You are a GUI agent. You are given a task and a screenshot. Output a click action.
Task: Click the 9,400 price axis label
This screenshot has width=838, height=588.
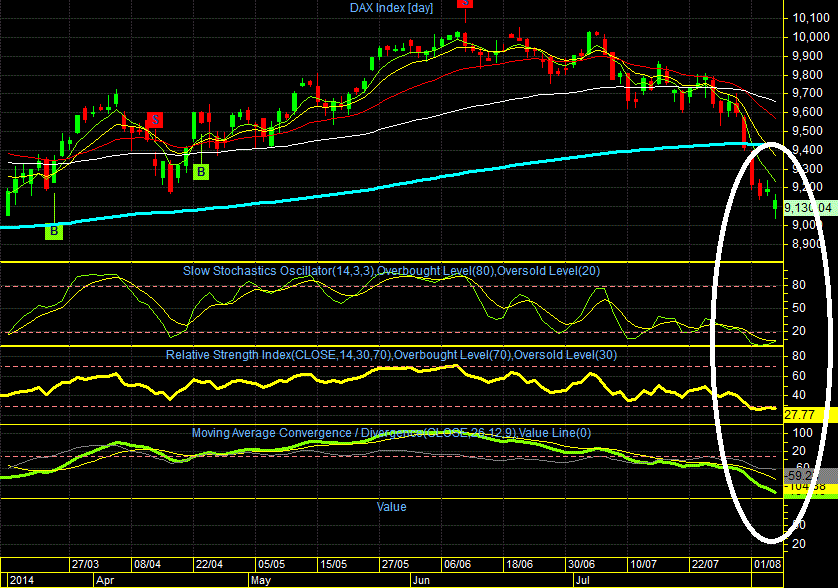click(807, 150)
